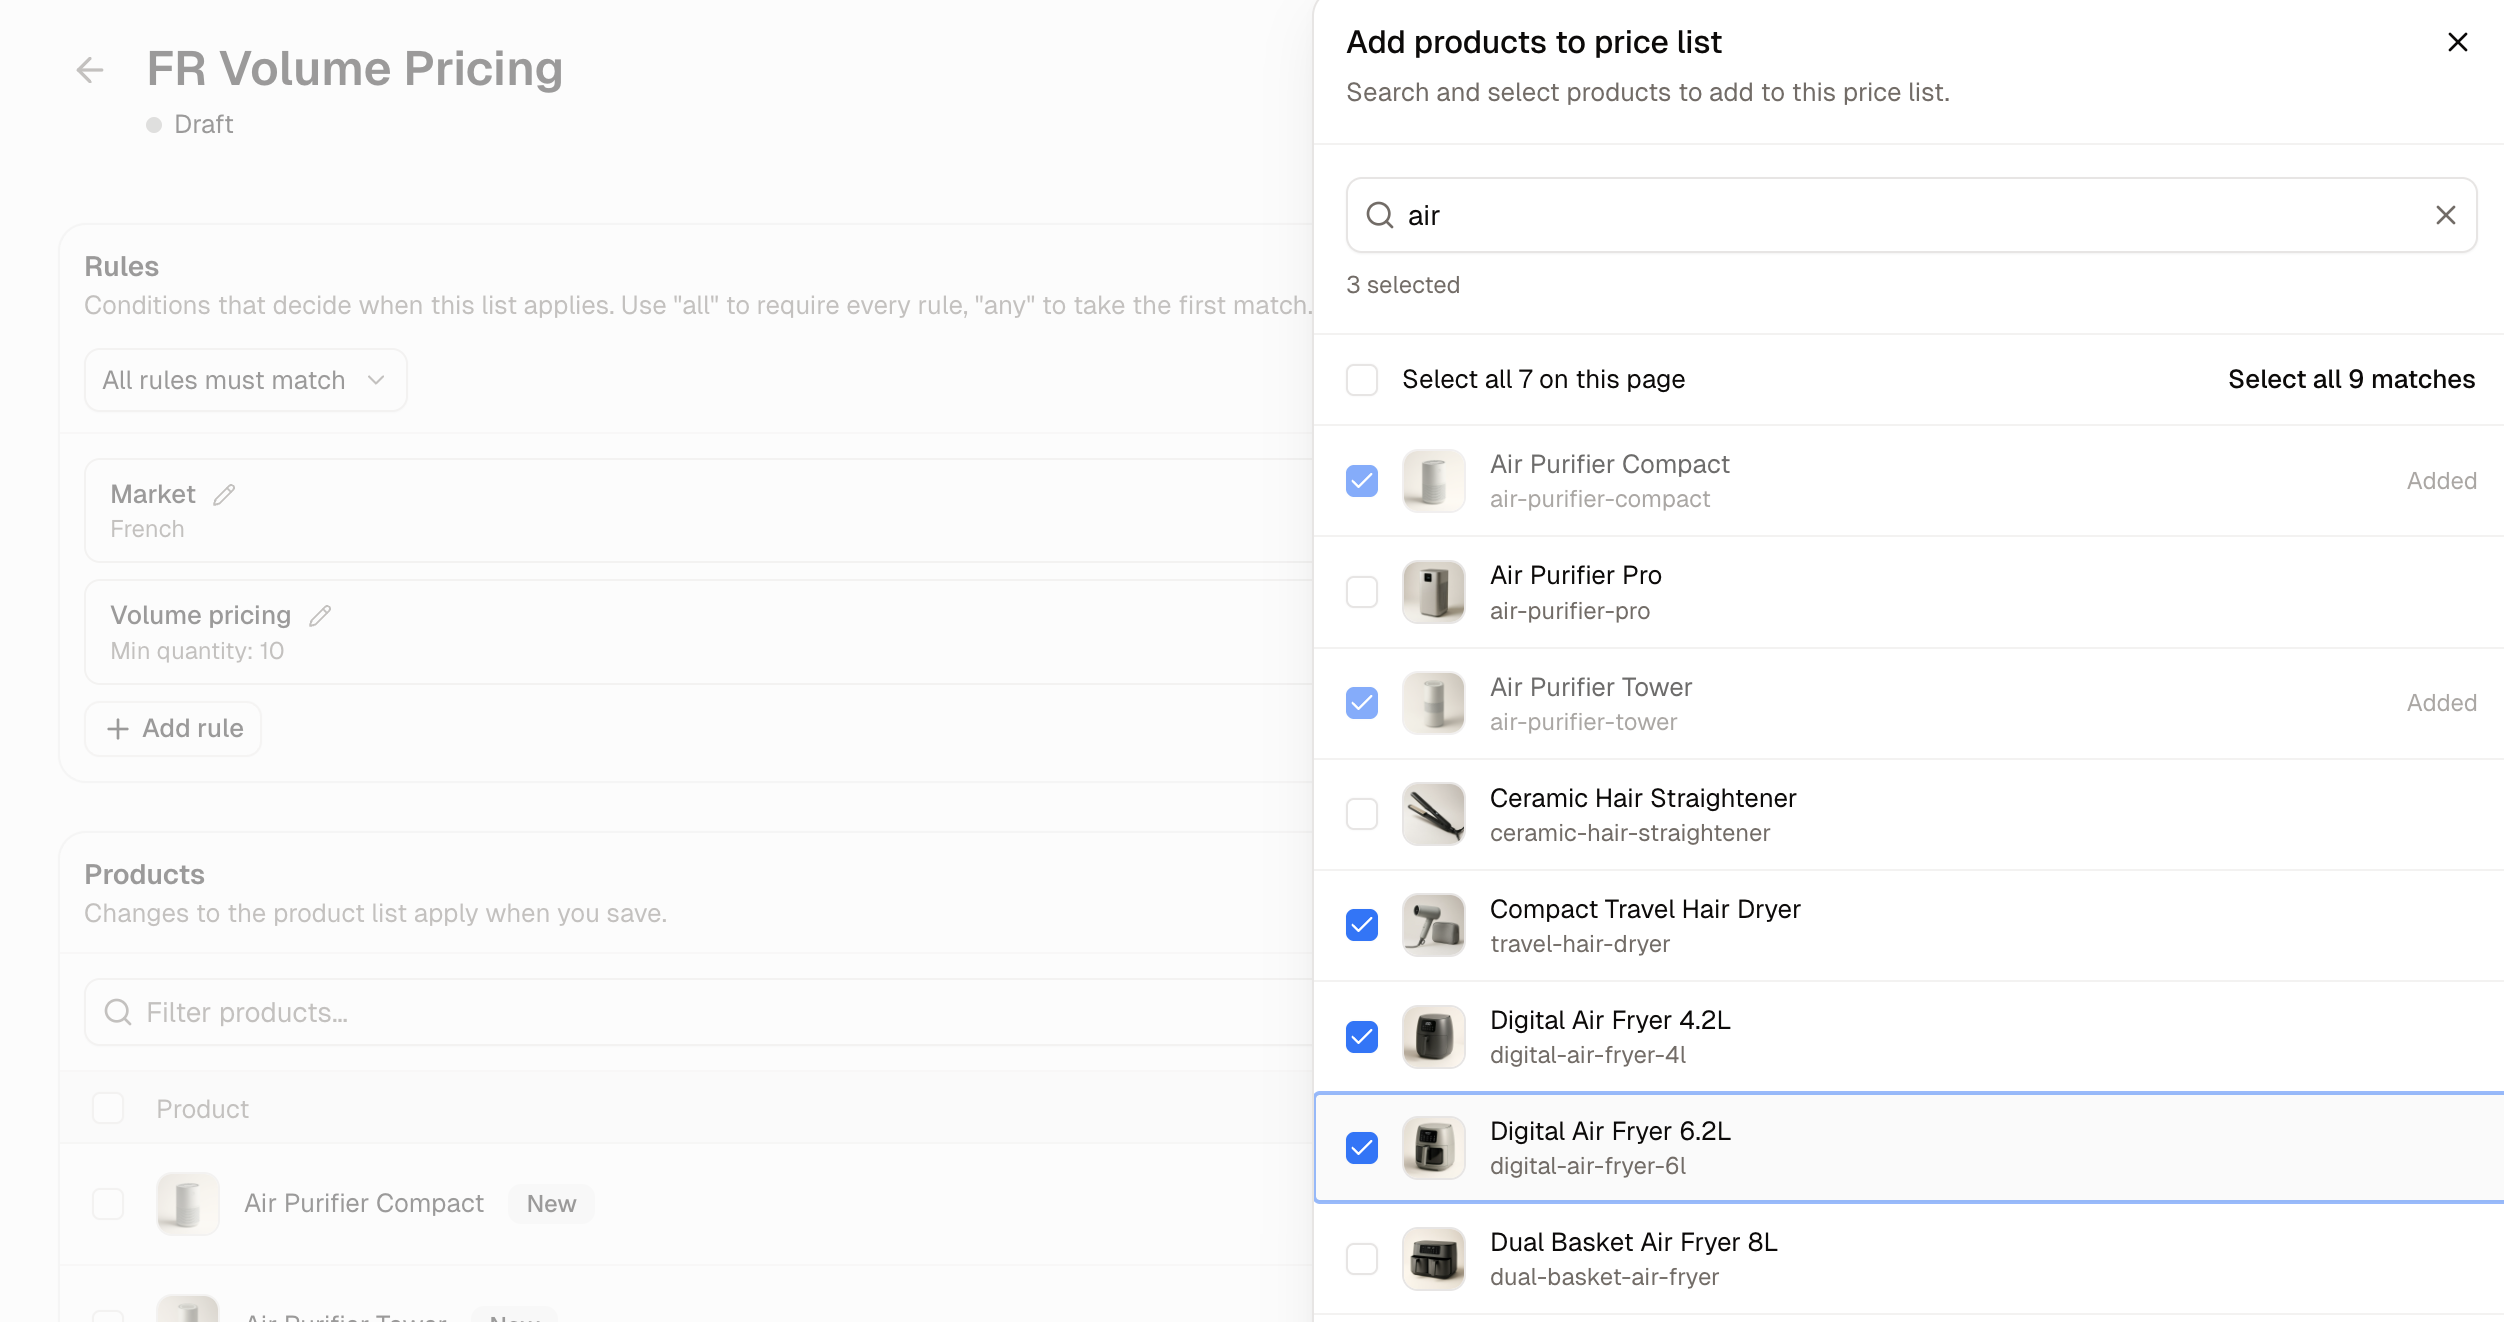Click Digital Air Fryer 6.2L thumbnail
Screen dimensions: 2504x1322
1433,1148
